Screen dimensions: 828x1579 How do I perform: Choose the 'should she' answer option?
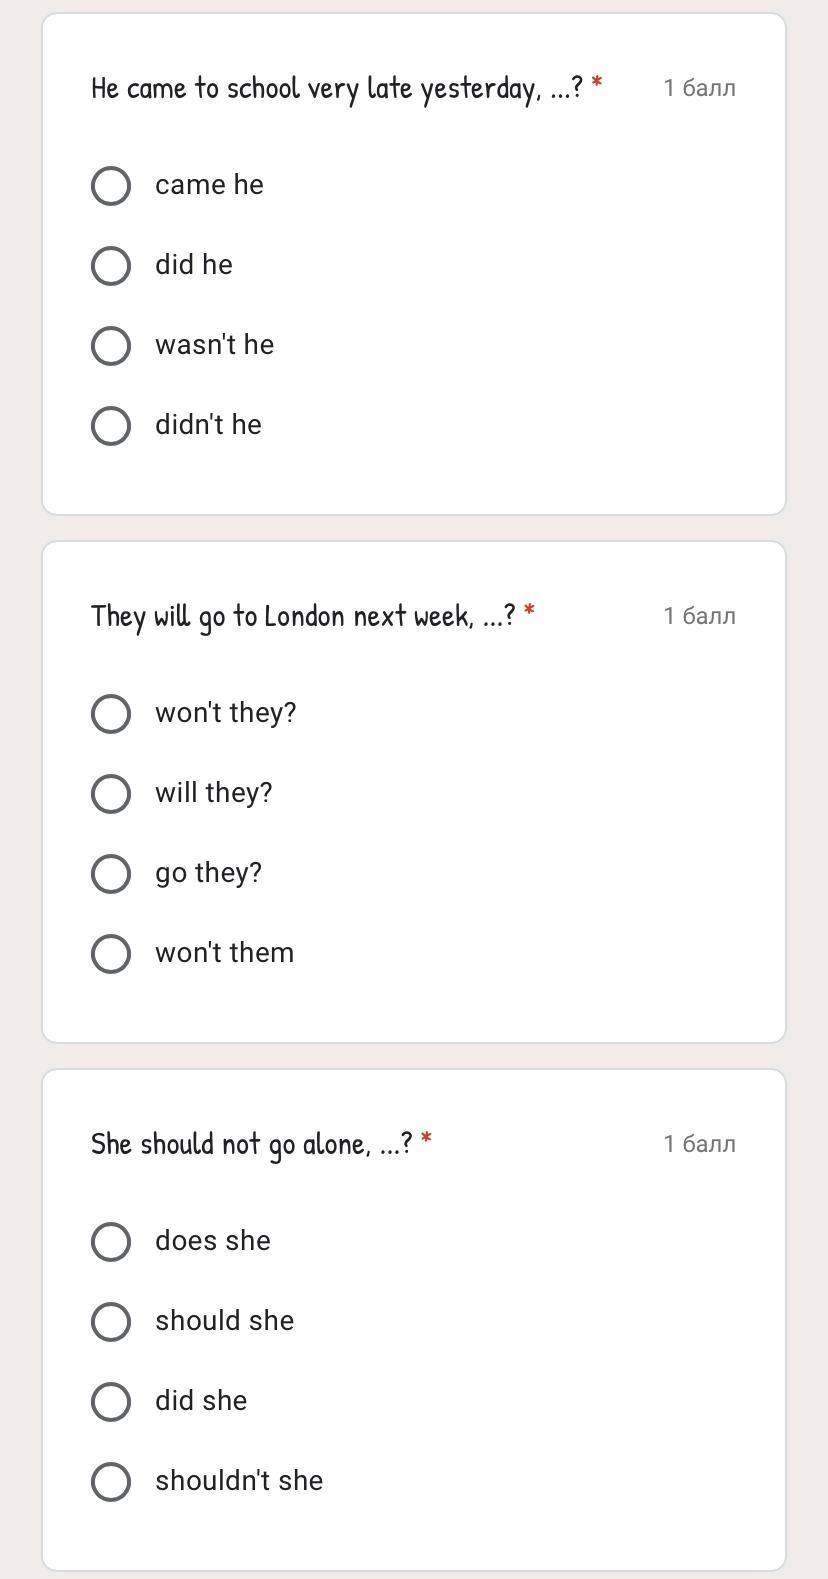coord(111,1322)
